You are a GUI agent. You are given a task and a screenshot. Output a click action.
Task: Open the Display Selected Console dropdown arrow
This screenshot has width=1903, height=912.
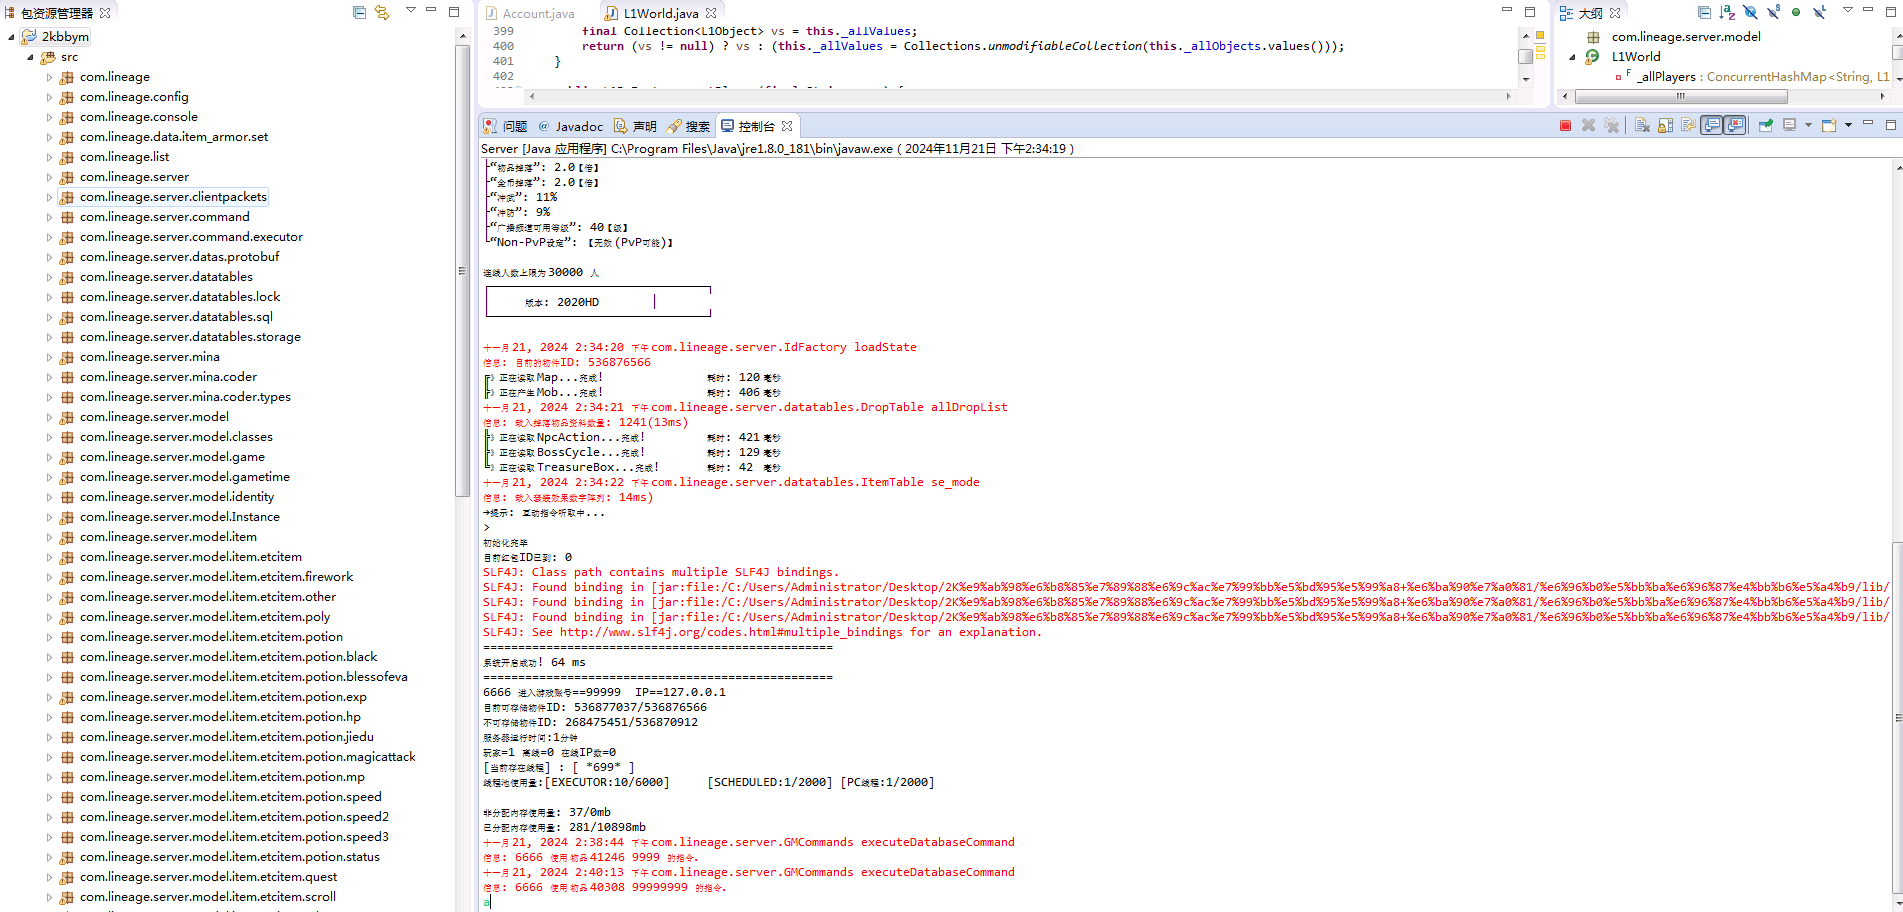pos(1808,125)
